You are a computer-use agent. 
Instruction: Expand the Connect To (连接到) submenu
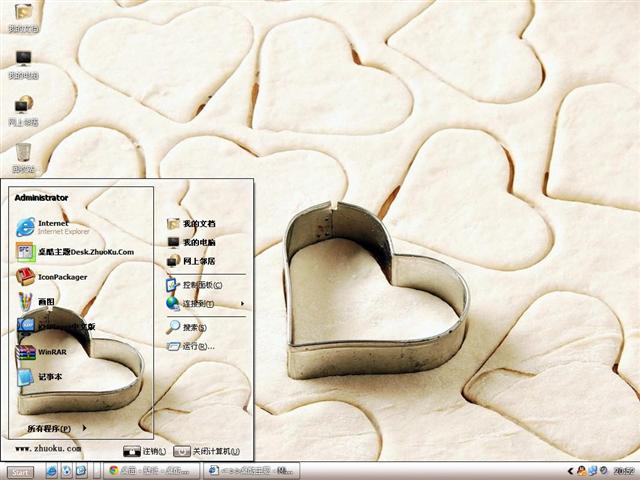(205, 303)
